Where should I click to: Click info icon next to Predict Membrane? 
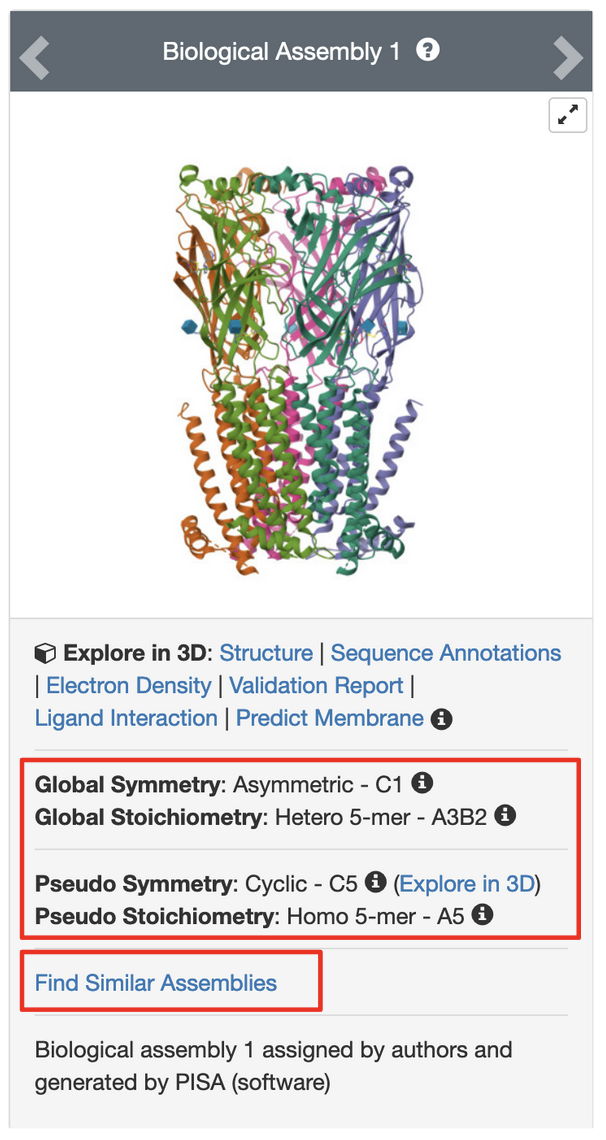[441, 719]
